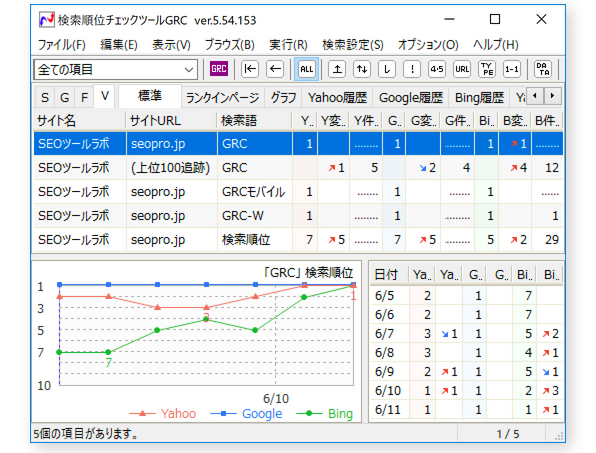Switch to the G view tab

point(65,98)
